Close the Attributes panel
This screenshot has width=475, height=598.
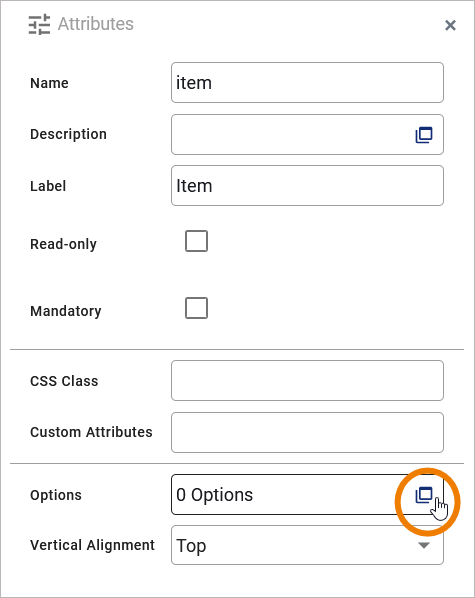coord(451,25)
